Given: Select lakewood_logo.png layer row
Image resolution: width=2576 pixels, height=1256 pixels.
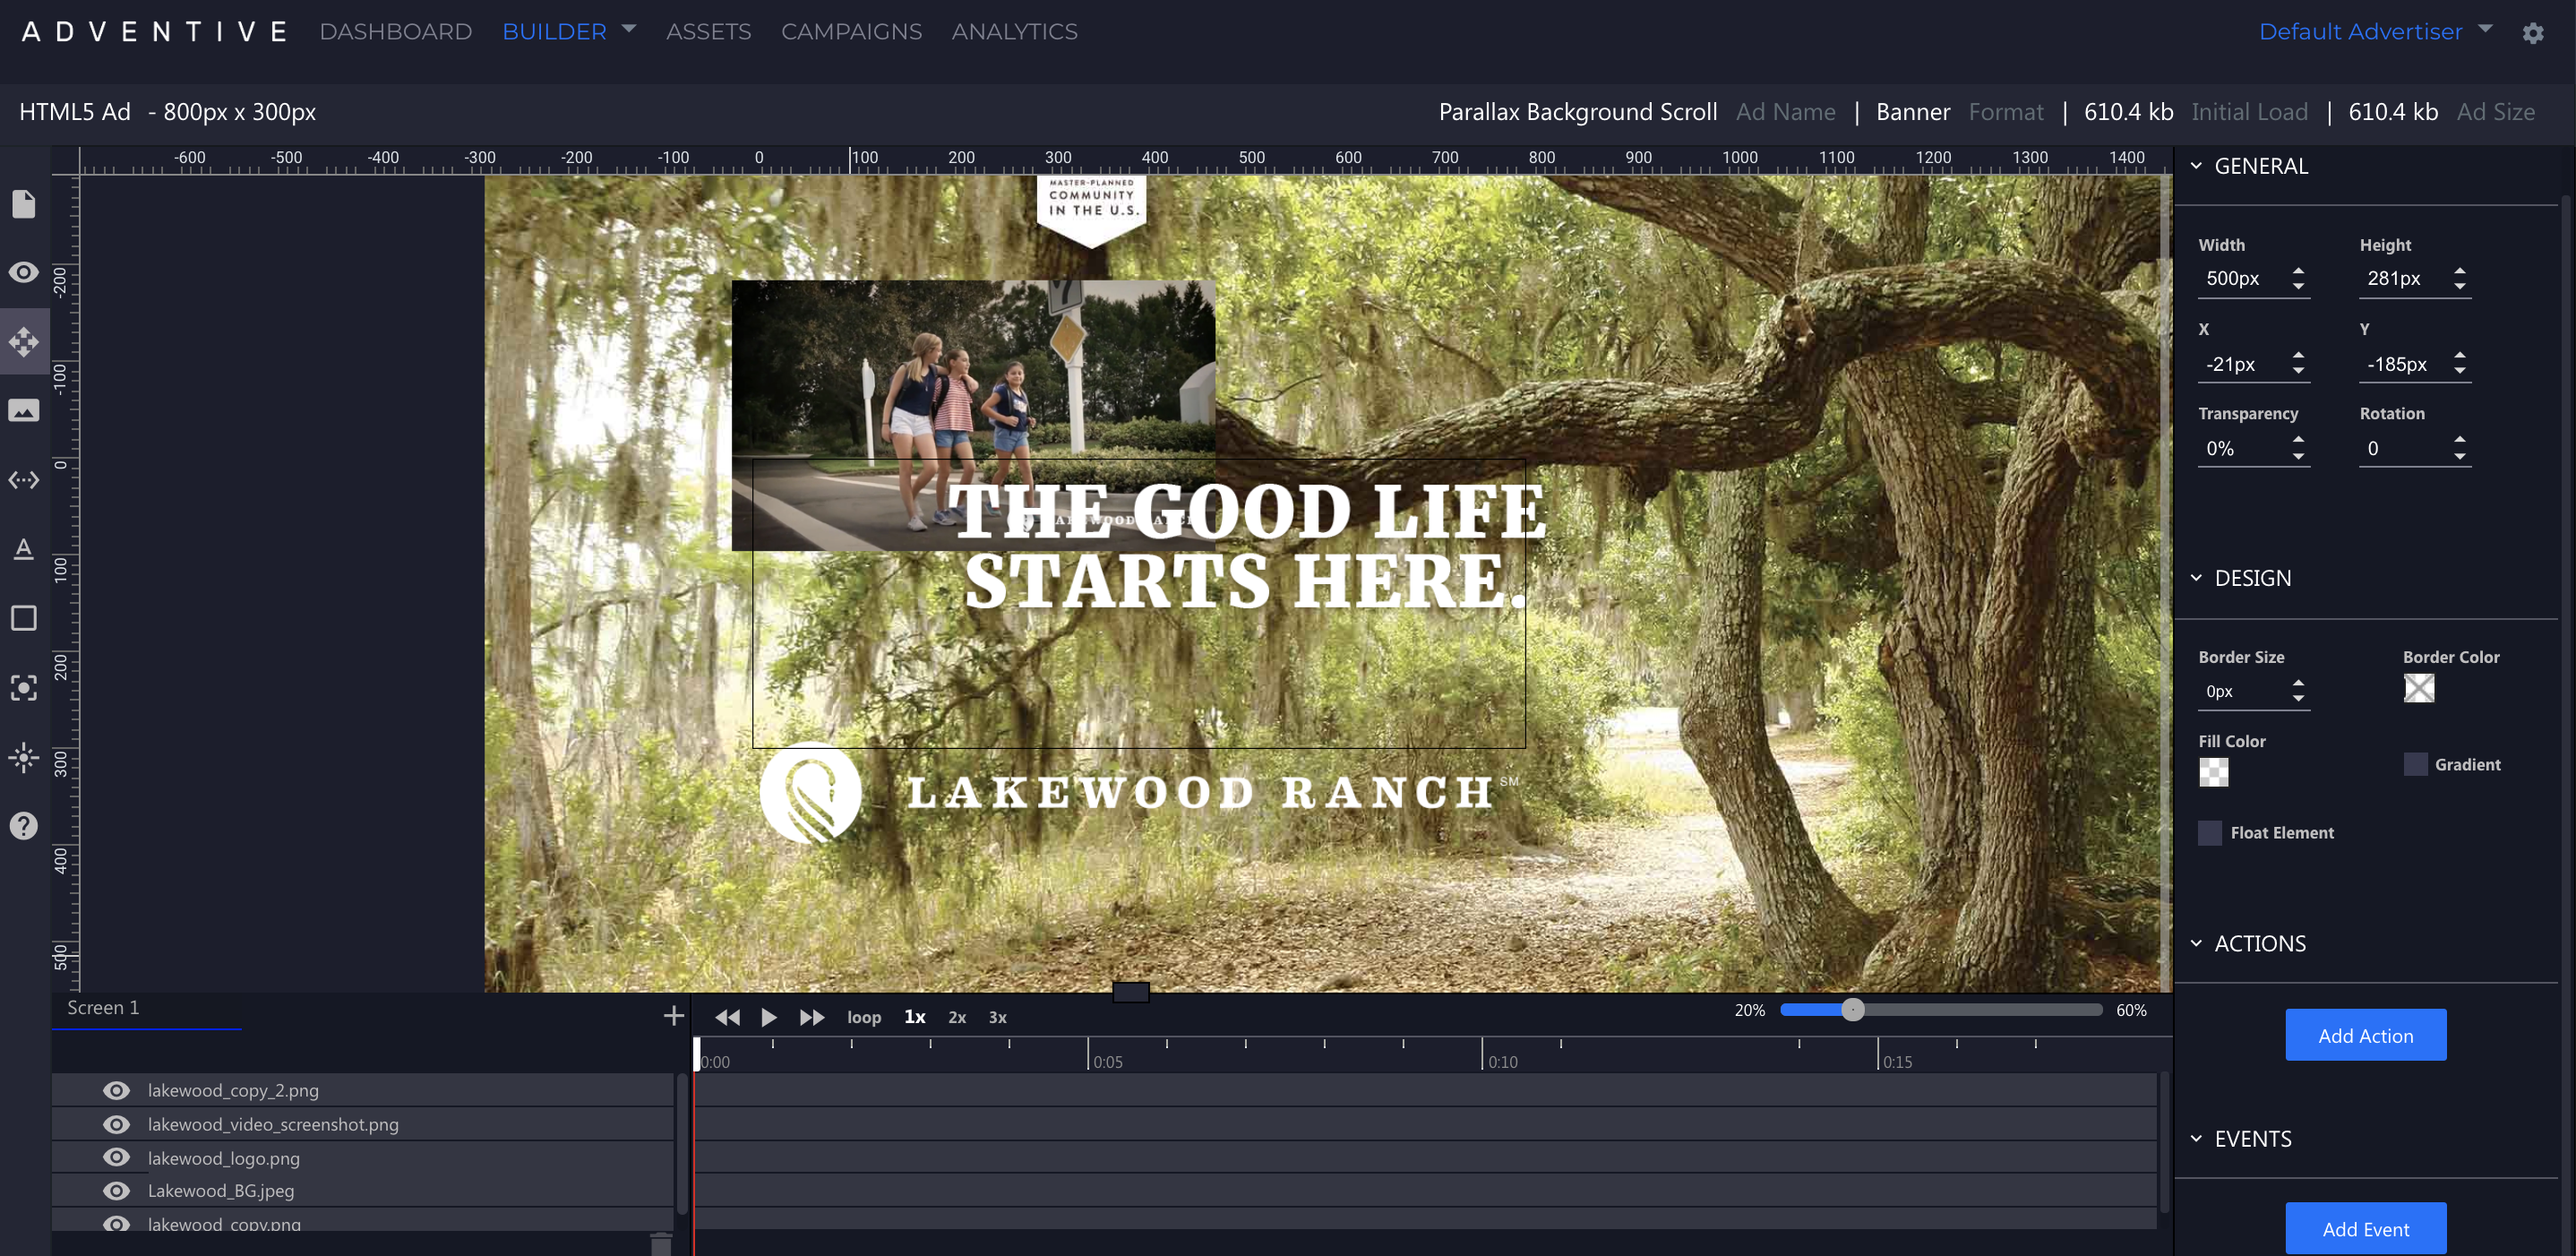Looking at the screenshot, I should [363, 1157].
